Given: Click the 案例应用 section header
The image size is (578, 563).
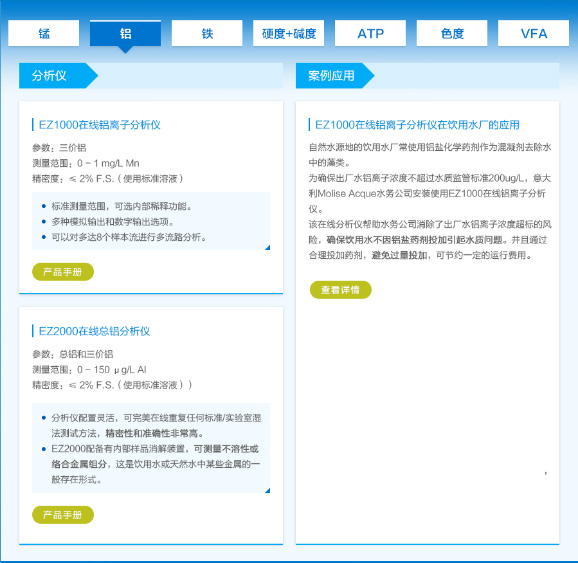Looking at the screenshot, I should (335, 76).
